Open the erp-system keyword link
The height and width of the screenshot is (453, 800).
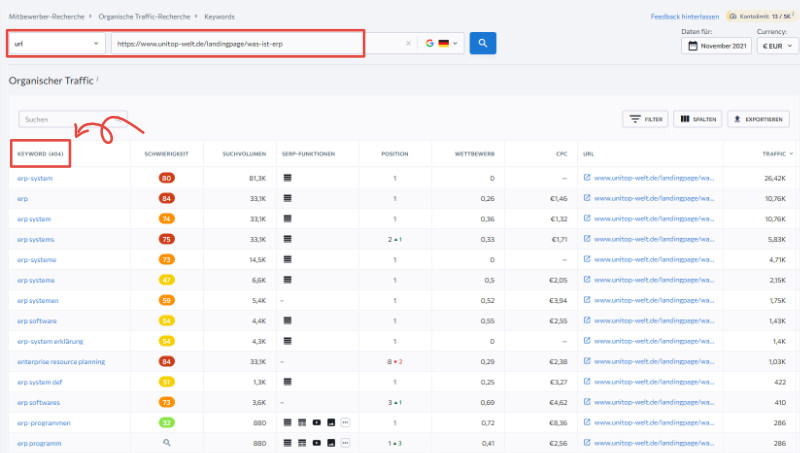pyautogui.click(x=35, y=178)
